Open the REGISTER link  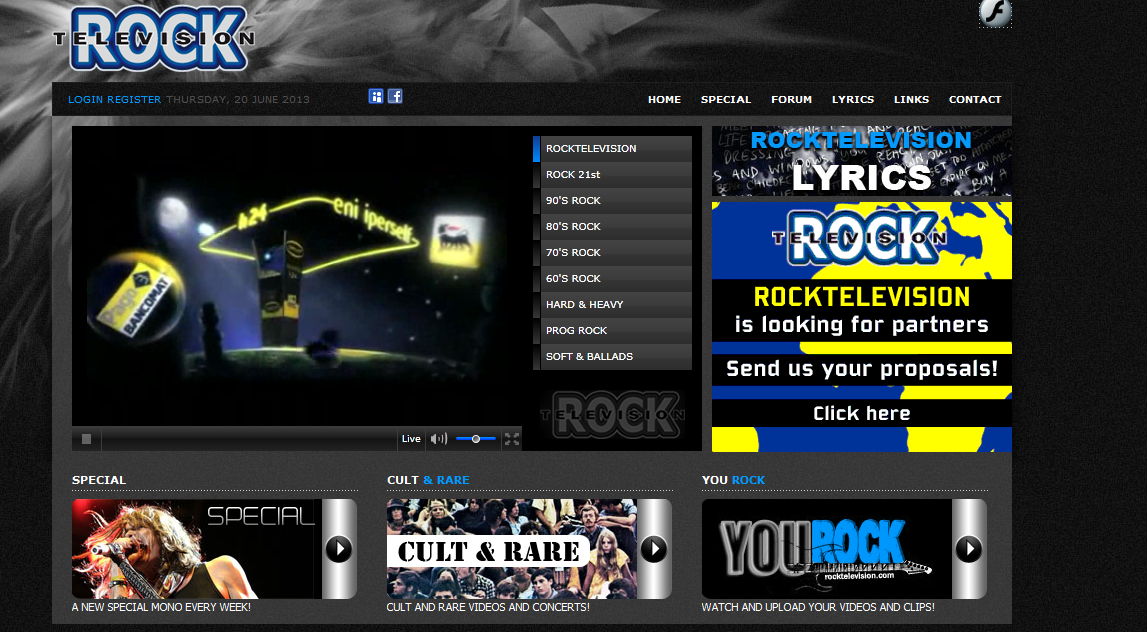pos(134,99)
